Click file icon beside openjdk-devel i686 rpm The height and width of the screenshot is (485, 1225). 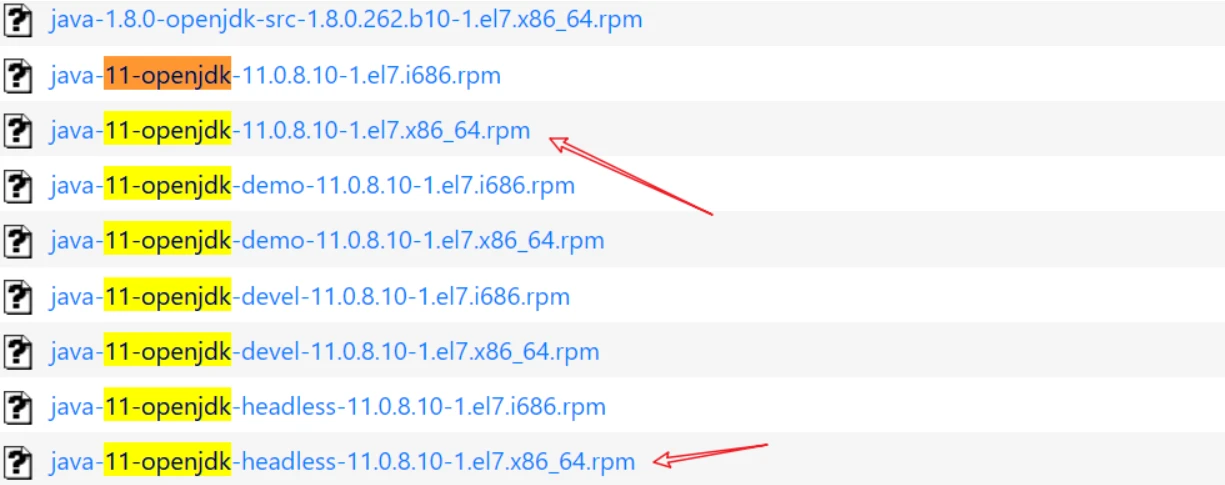coord(18,296)
